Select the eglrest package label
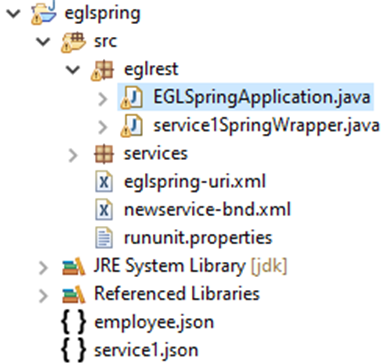388x364 pixels. [151, 70]
